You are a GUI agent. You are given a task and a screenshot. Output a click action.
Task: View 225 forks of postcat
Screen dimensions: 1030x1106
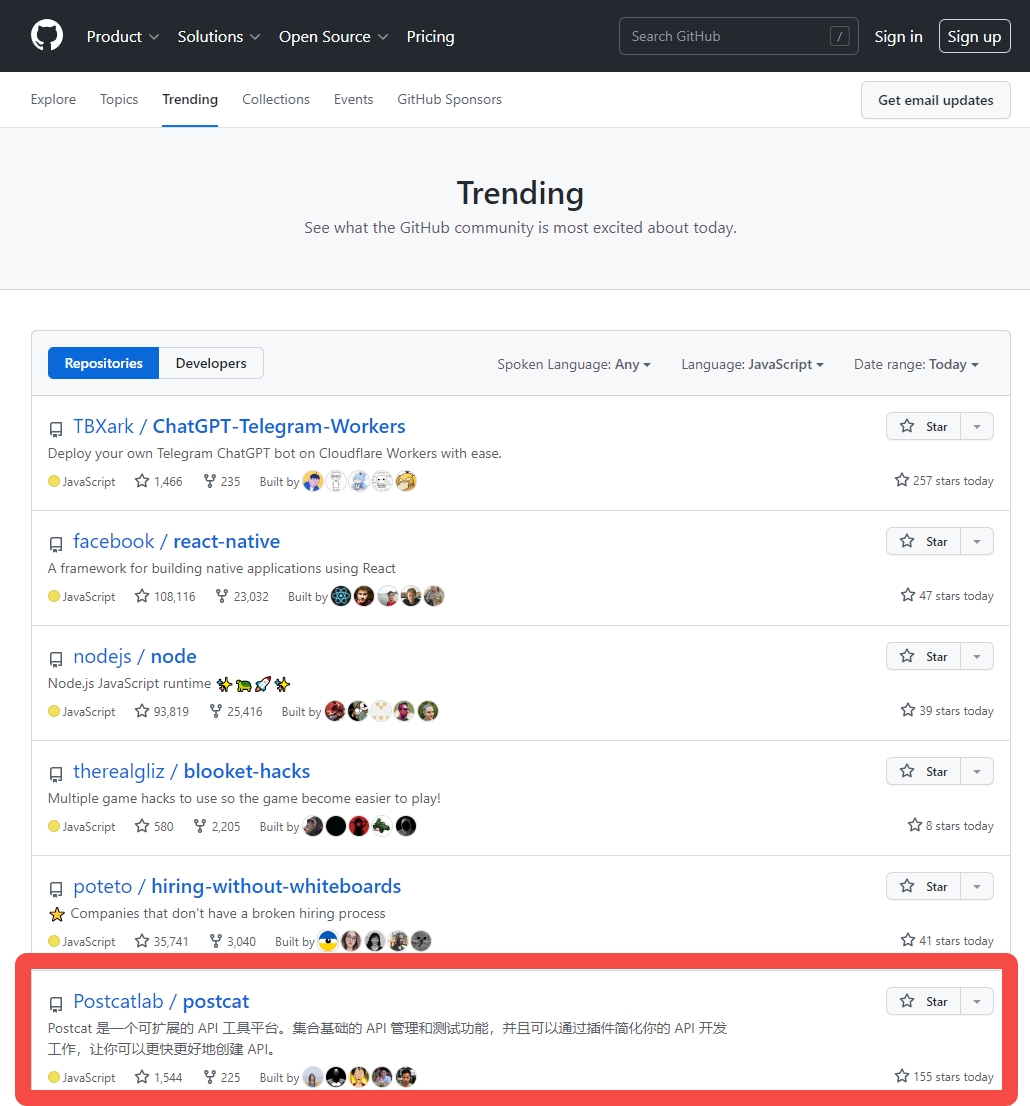click(222, 1078)
